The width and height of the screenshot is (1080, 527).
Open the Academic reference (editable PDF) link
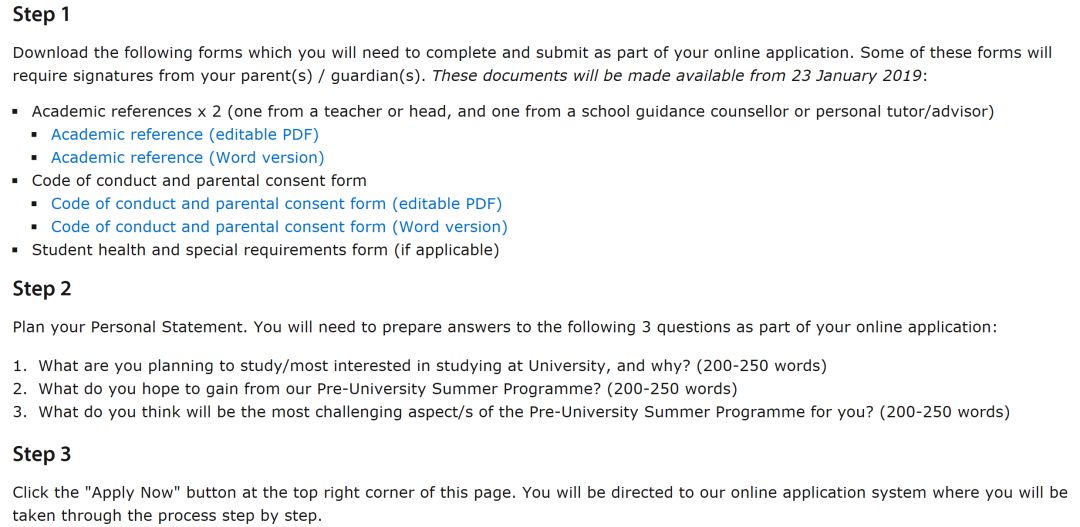tap(185, 134)
